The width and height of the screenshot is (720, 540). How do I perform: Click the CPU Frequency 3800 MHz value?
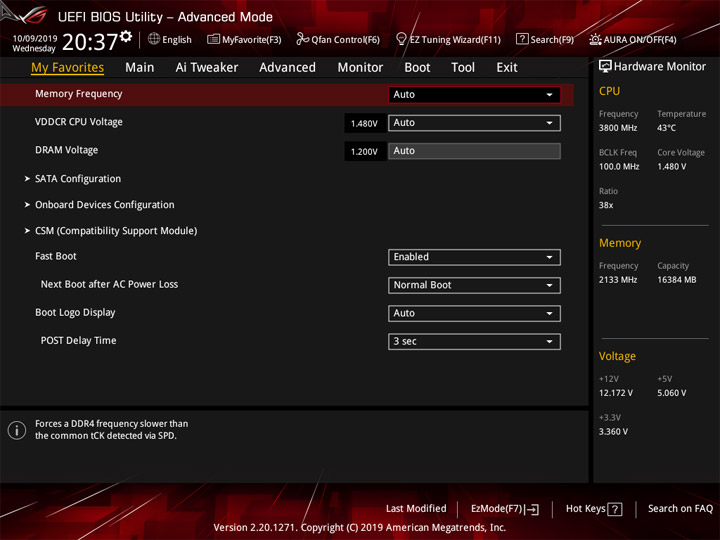point(618,128)
